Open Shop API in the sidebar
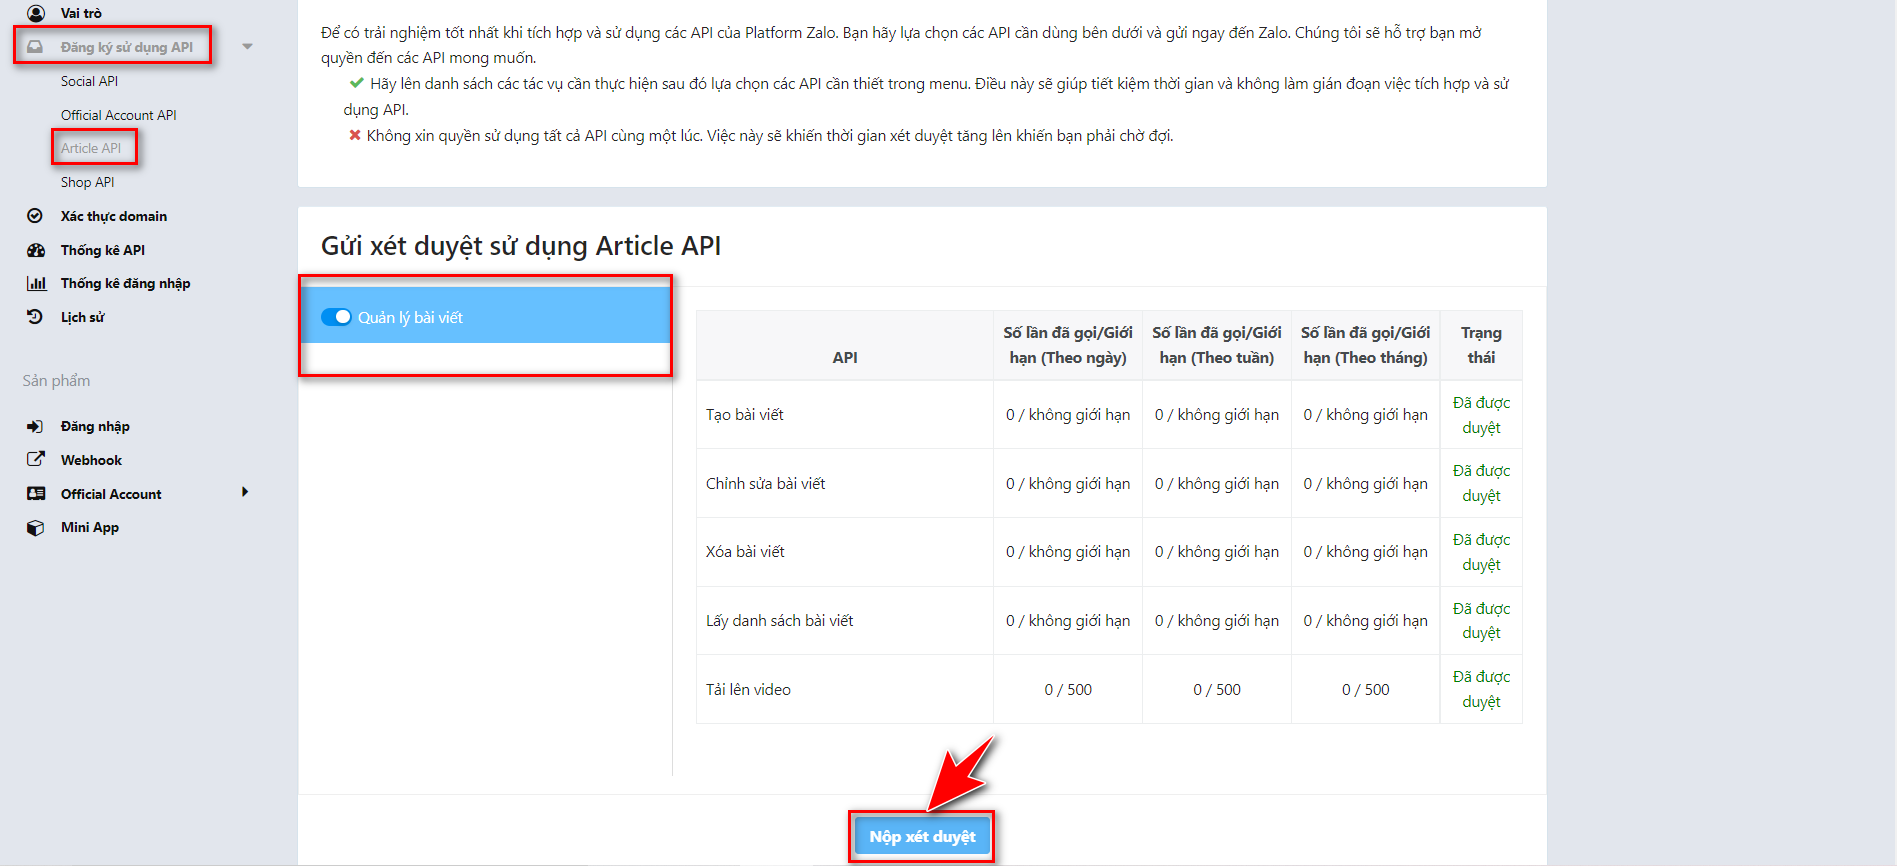1897x866 pixels. click(x=88, y=182)
